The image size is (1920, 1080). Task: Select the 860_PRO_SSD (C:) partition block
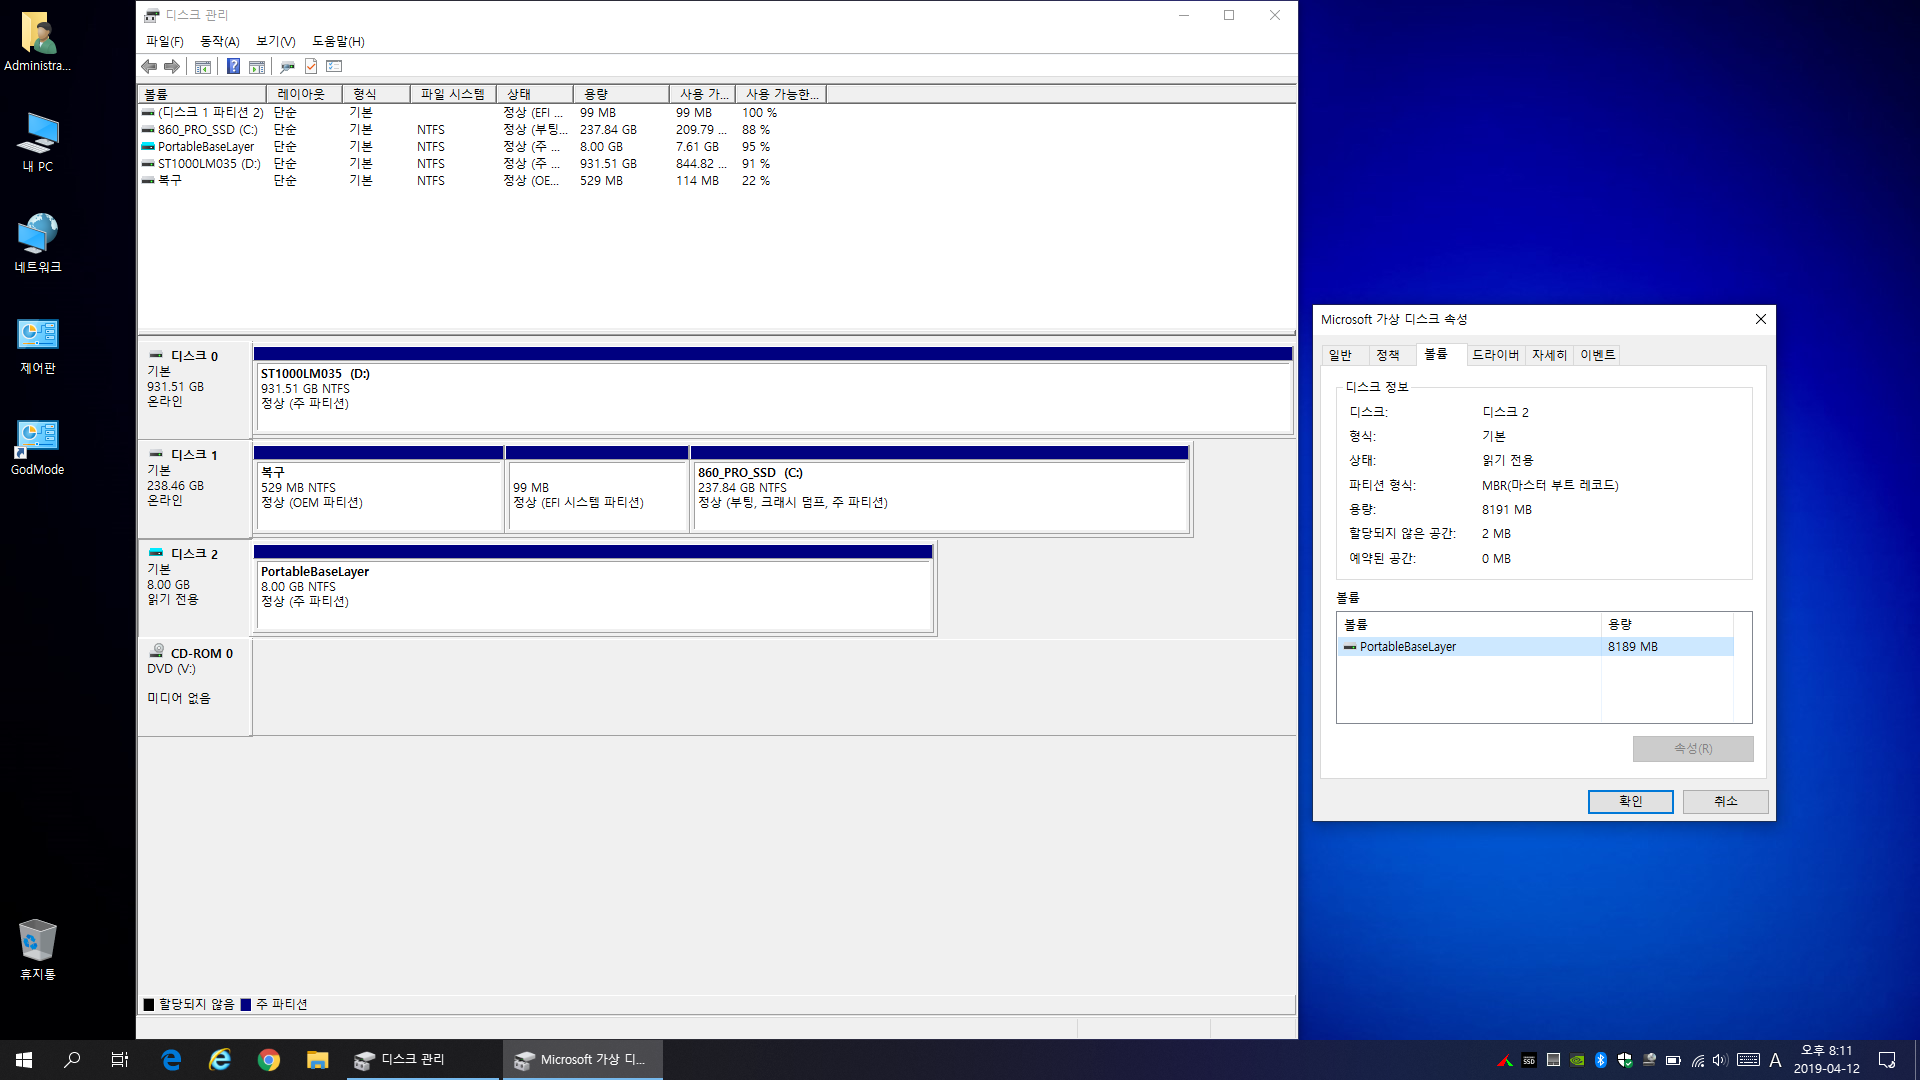(940, 489)
